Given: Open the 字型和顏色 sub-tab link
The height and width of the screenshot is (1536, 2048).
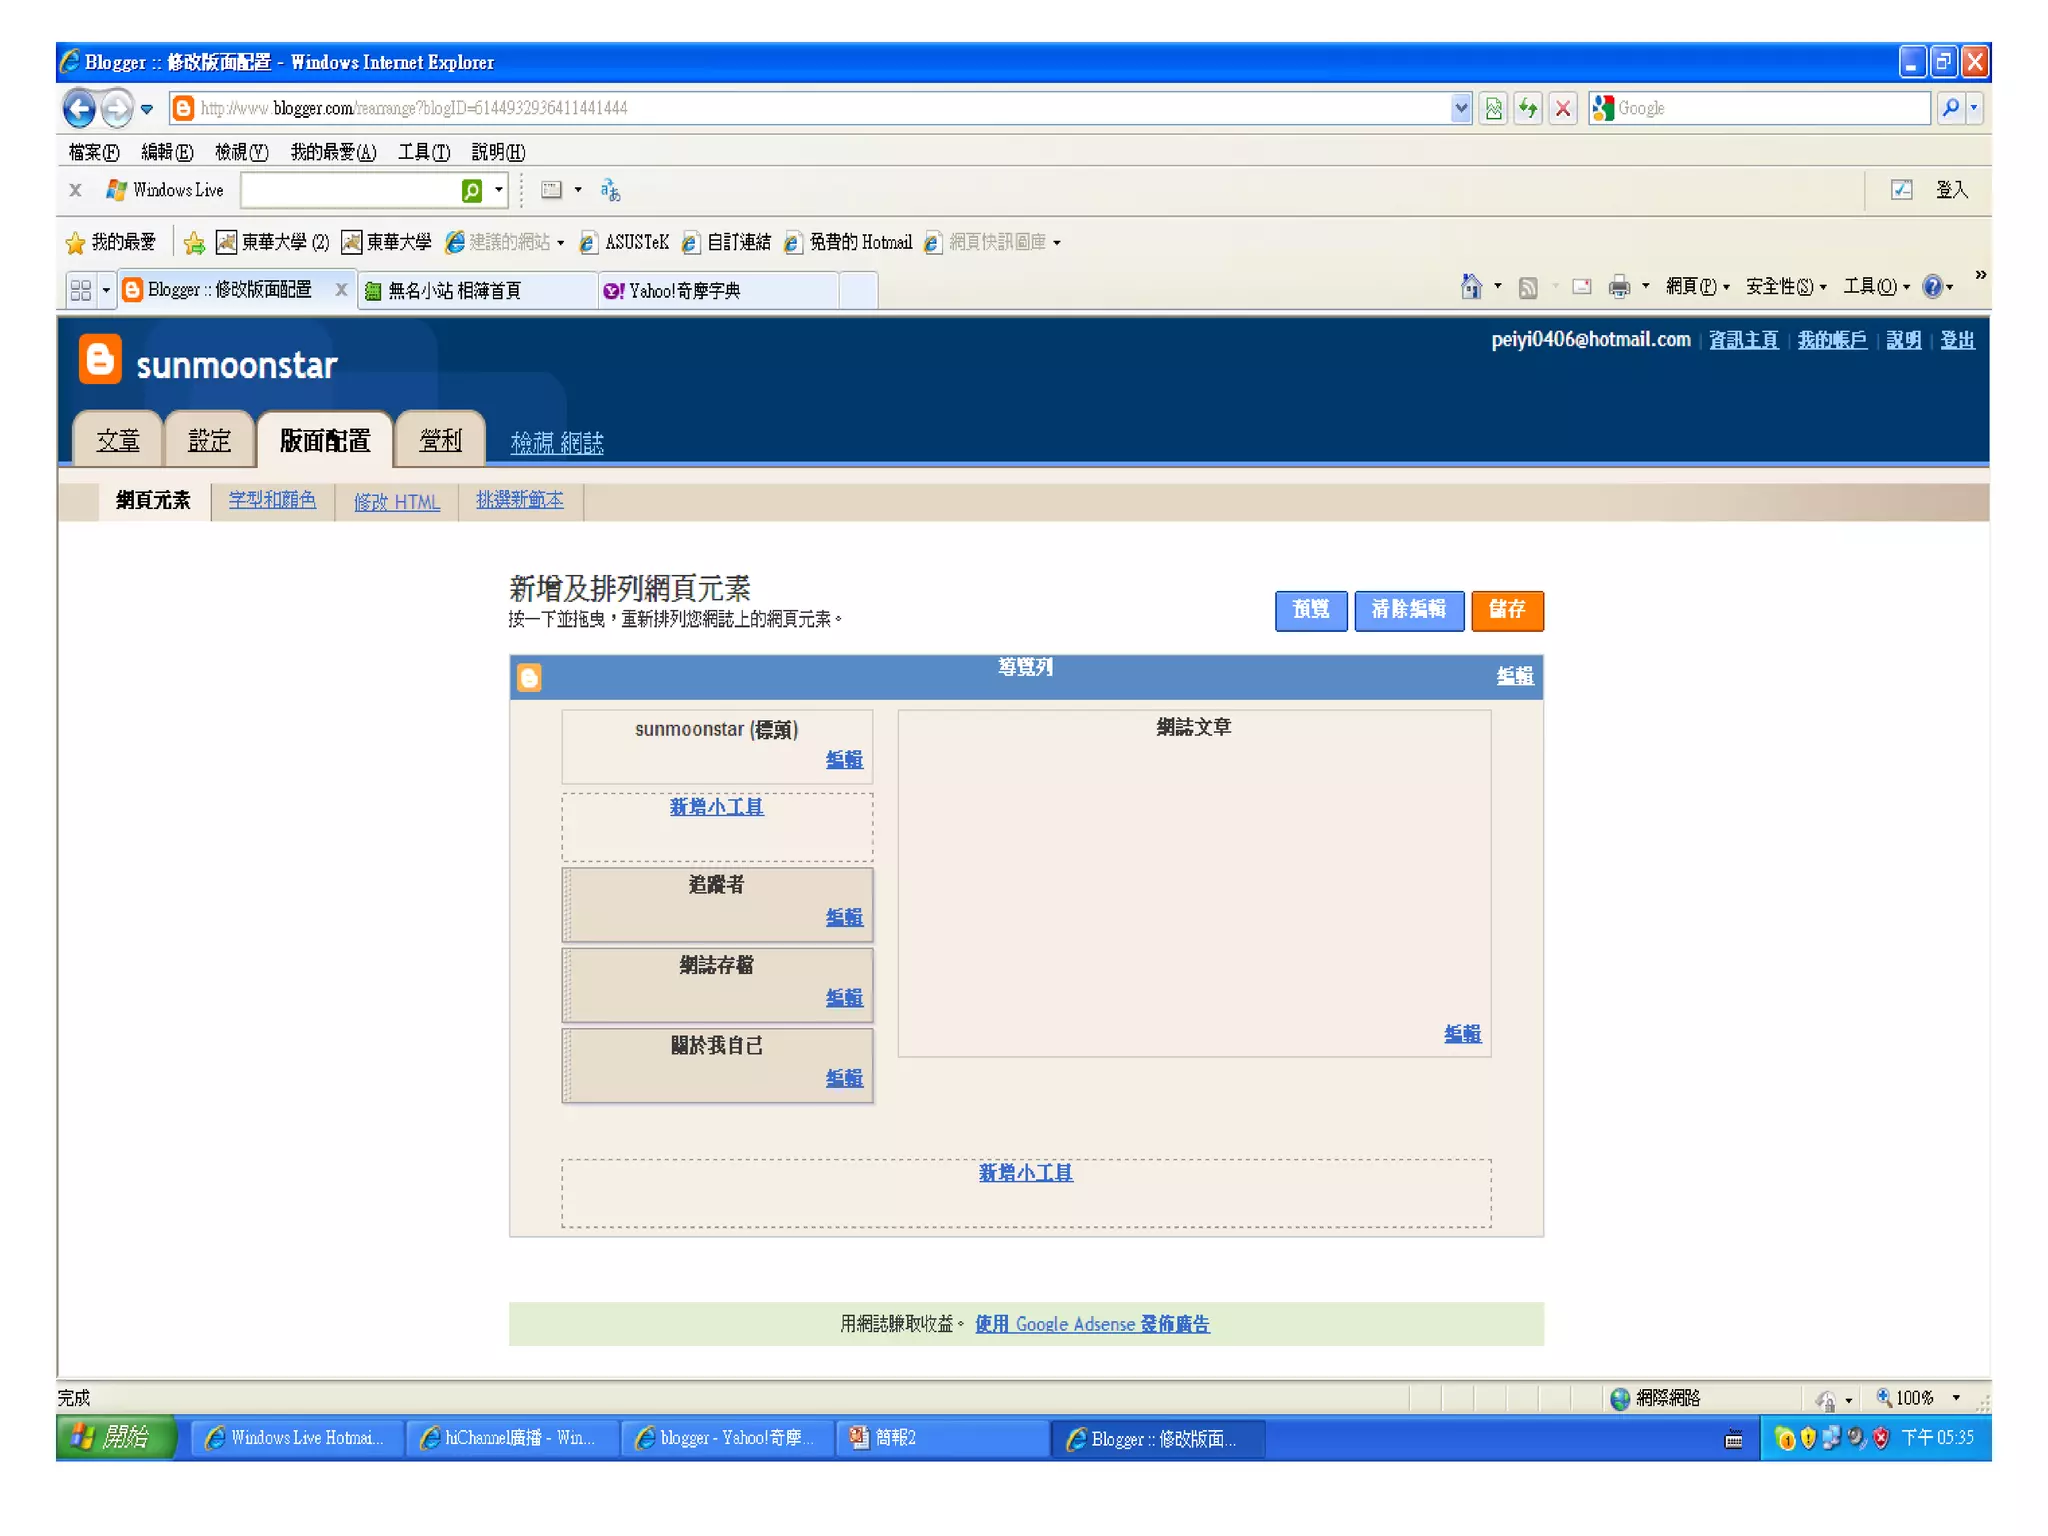Looking at the screenshot, I should click(x=272, y=500).
